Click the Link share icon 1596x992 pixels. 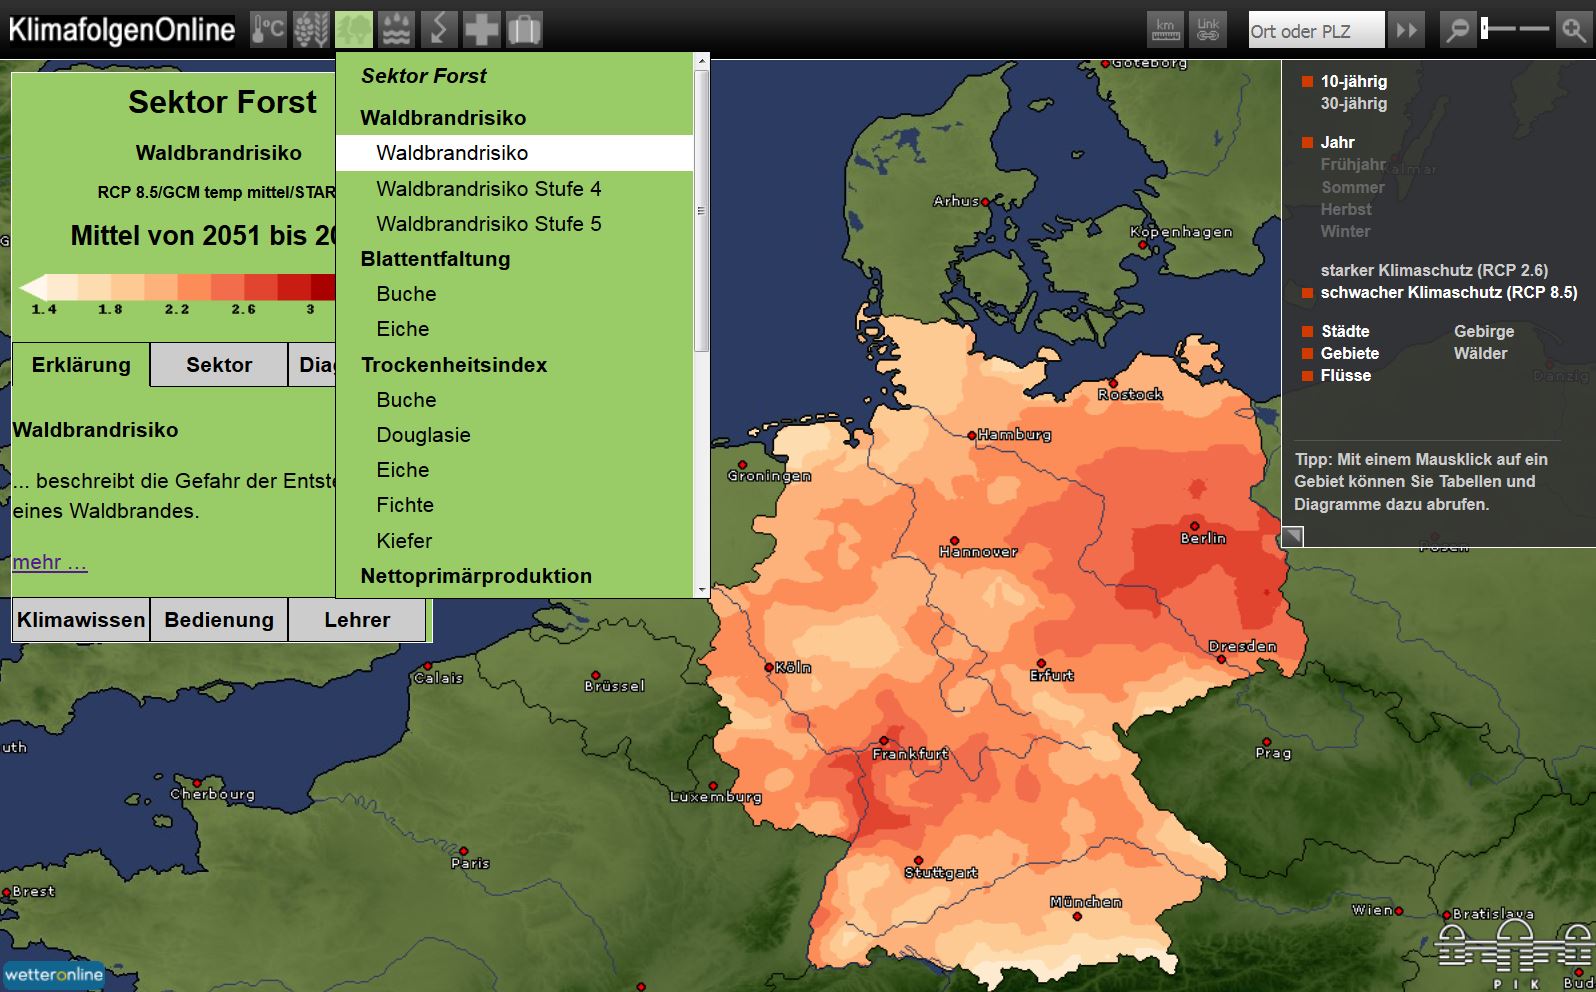(x=1208, y=30)
